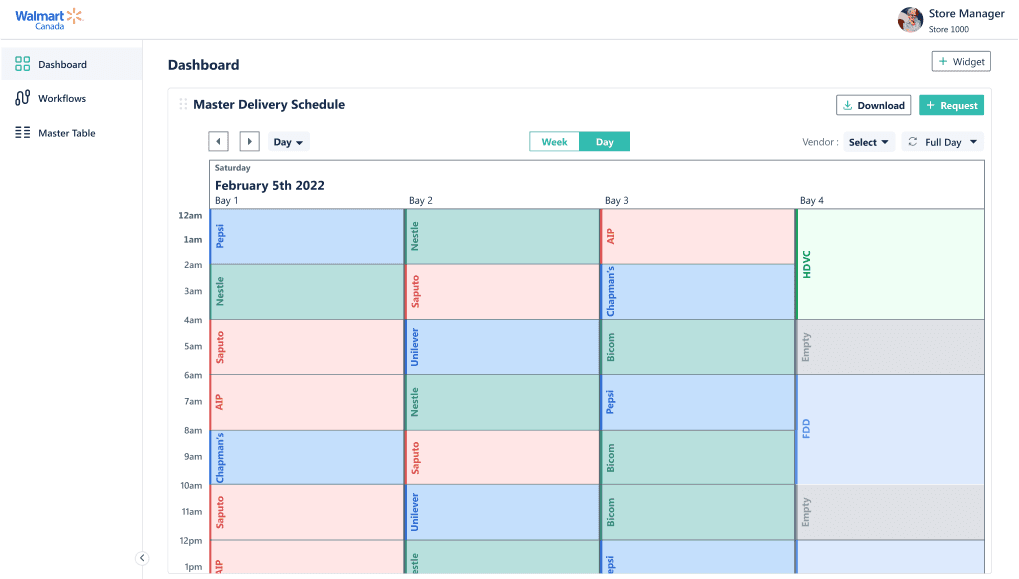Screen dimensions: 1019x579
Task: Select the Nestle block in Bay 2 at 12am
Action: click(502, 237)
